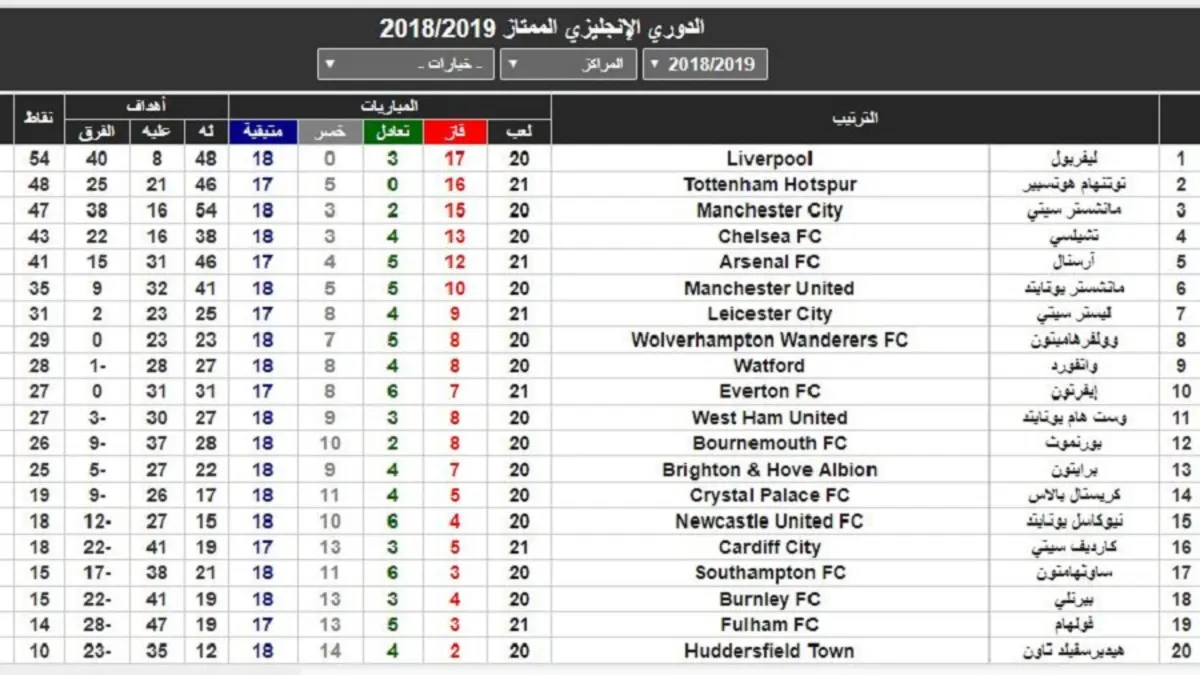
Task: Select the blue متبقية column header
Action: 263,132
